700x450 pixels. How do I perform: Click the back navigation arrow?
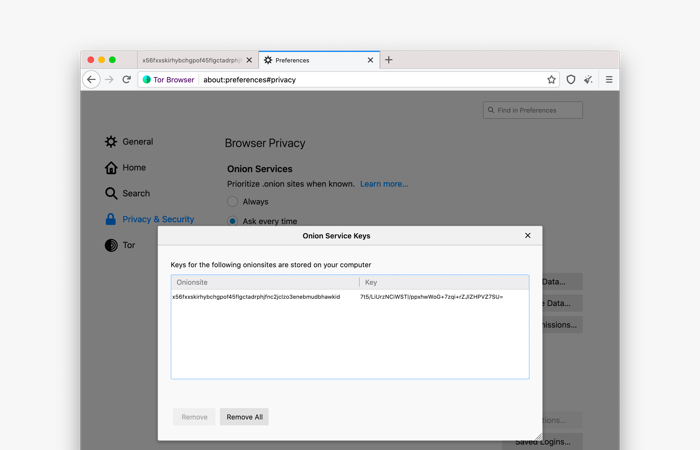click(x=91, y=80)
